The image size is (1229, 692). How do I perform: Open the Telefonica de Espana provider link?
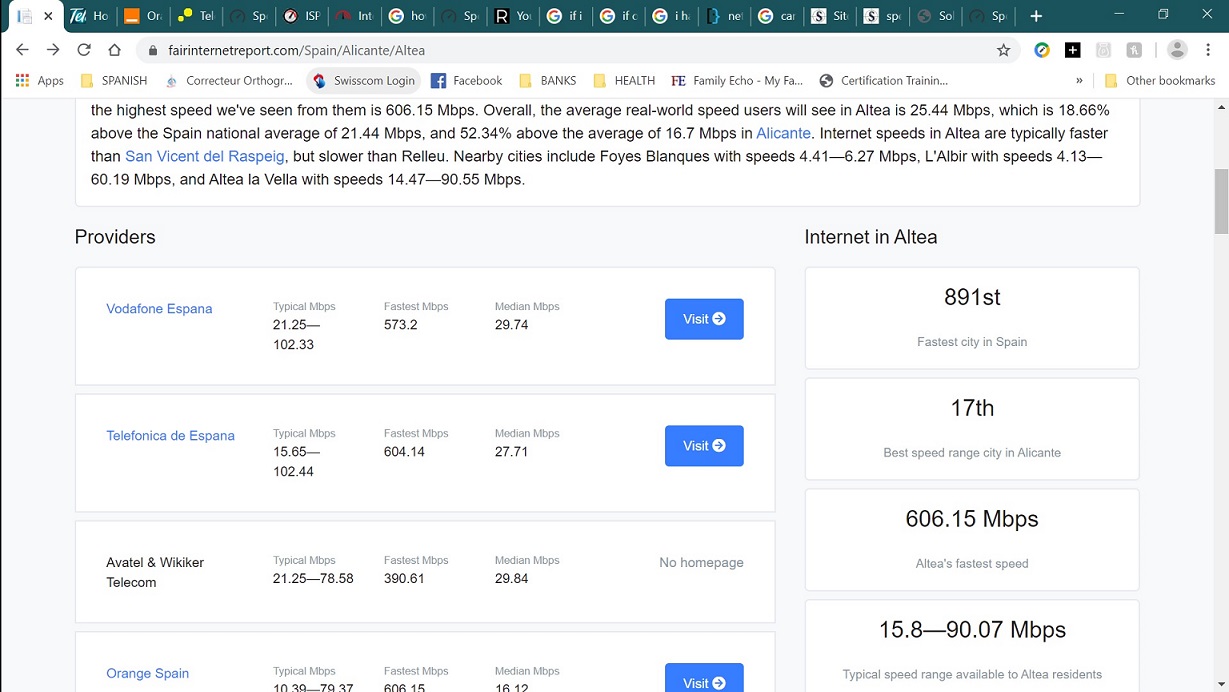170,436
